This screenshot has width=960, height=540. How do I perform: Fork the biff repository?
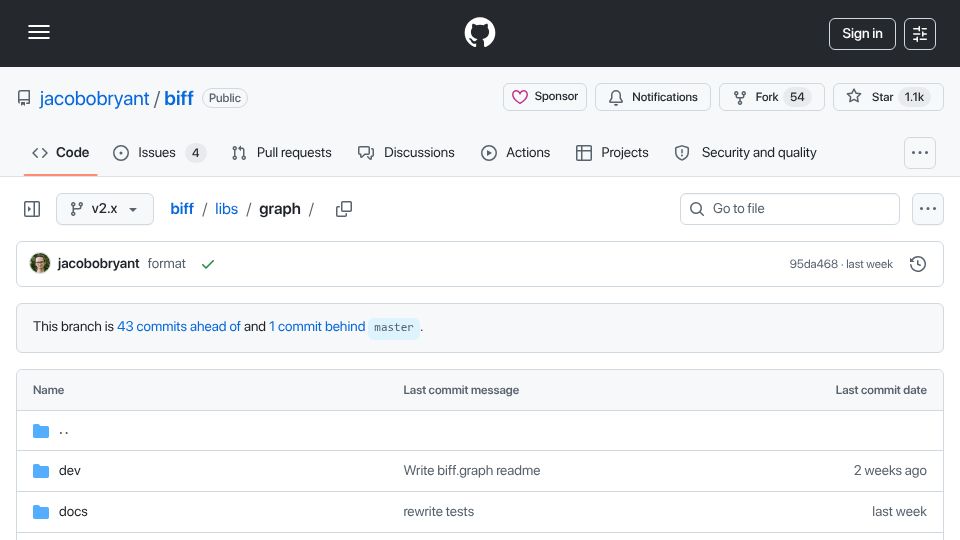(x=771, y=97)
